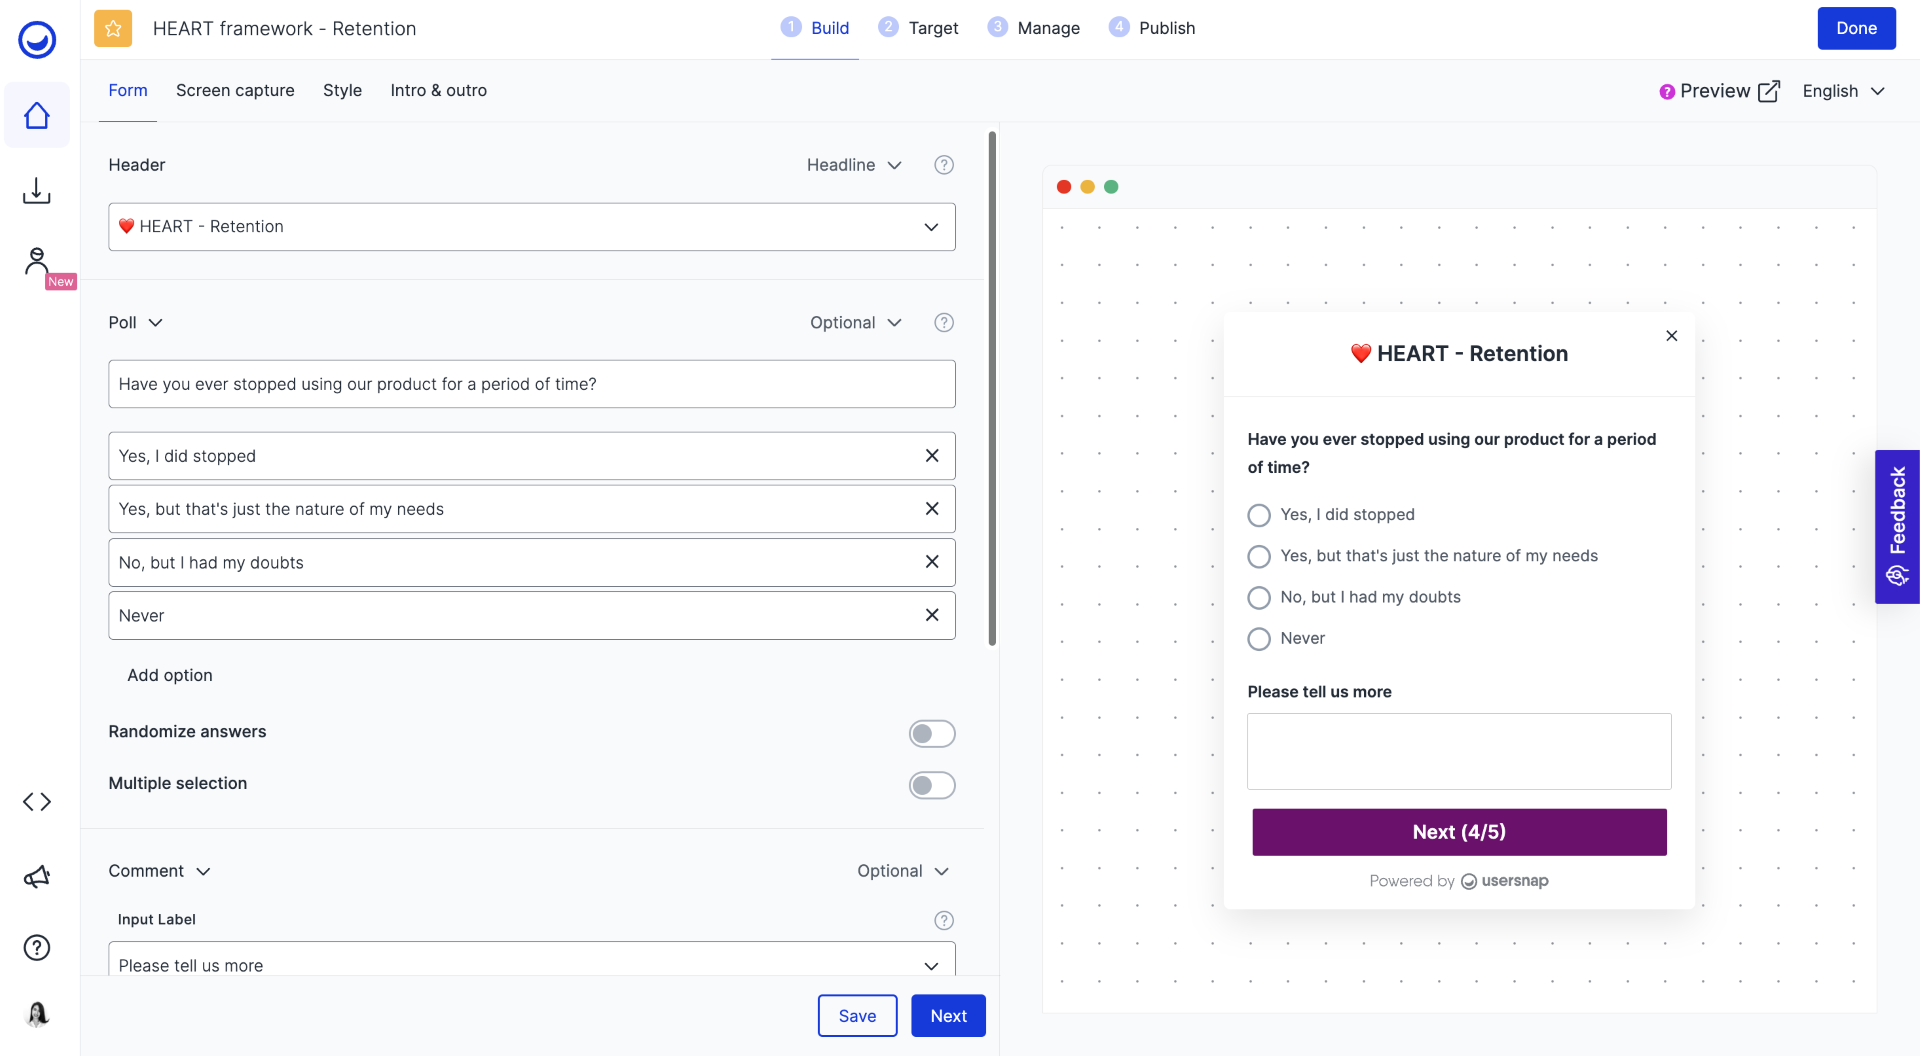This screenshot has width=1920, height=1056.
Task: Enable Multiple selection
Action: point(931,785)
